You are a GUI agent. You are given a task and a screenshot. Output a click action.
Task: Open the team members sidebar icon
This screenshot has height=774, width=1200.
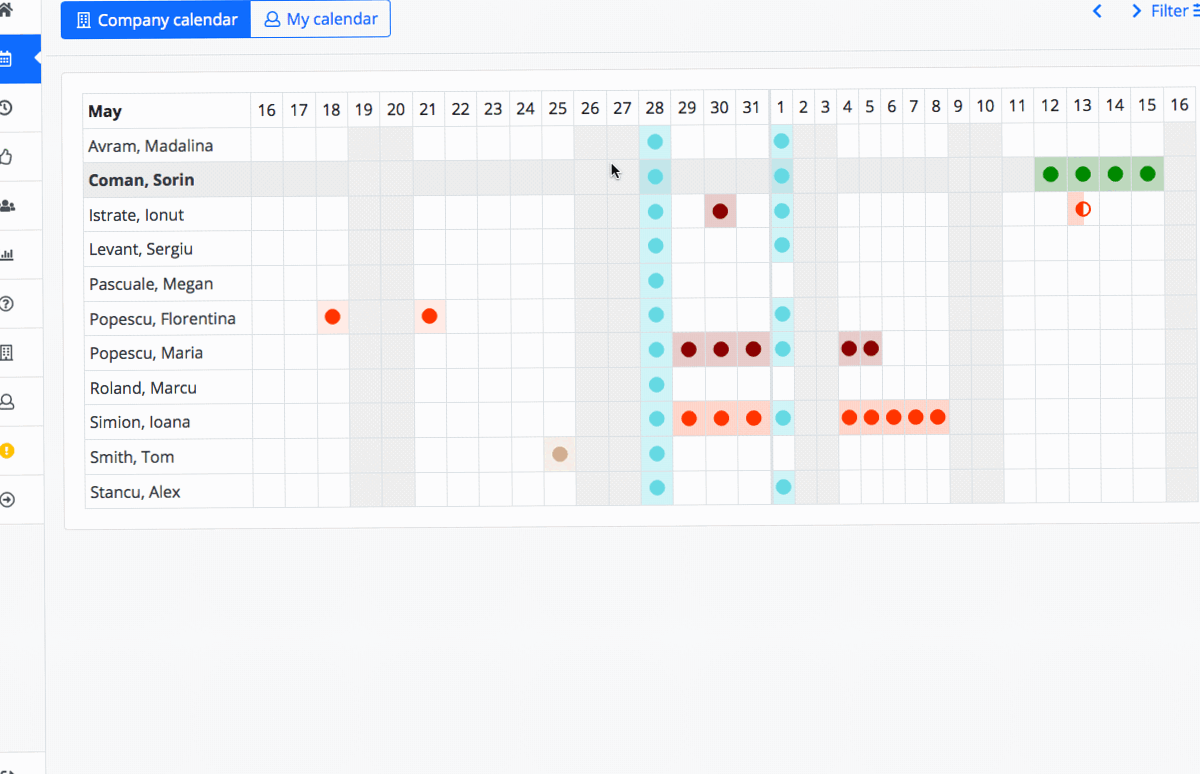pos(7,206)
